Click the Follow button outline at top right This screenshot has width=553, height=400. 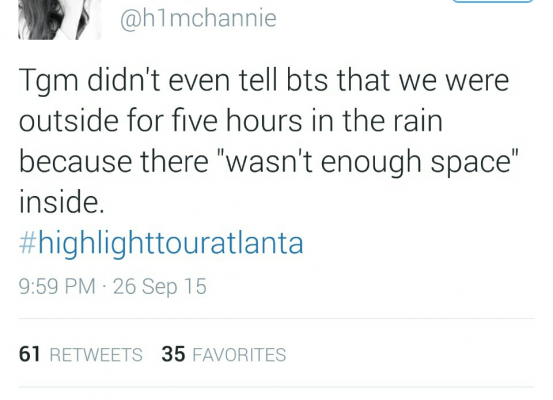pos(493,1)
